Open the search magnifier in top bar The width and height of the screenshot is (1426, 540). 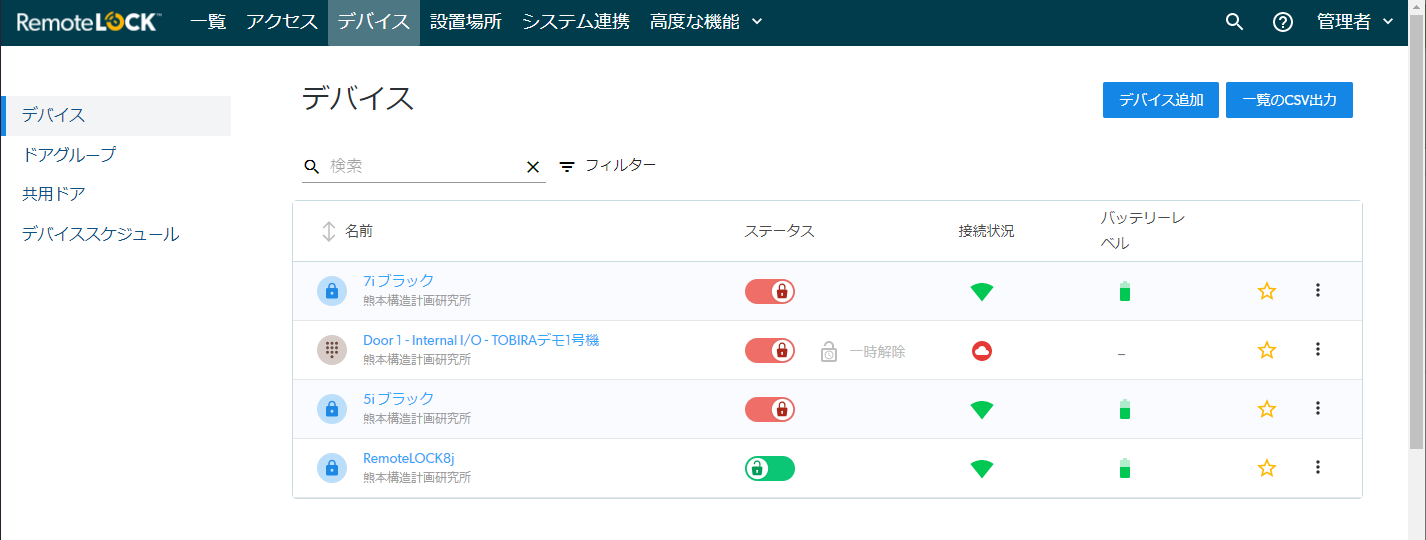pos(1234,22)
